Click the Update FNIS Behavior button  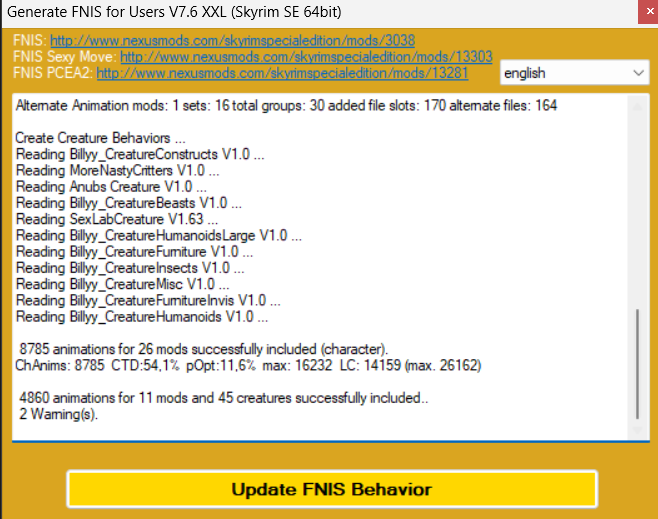pyautogui.click(x=332, y=489)
